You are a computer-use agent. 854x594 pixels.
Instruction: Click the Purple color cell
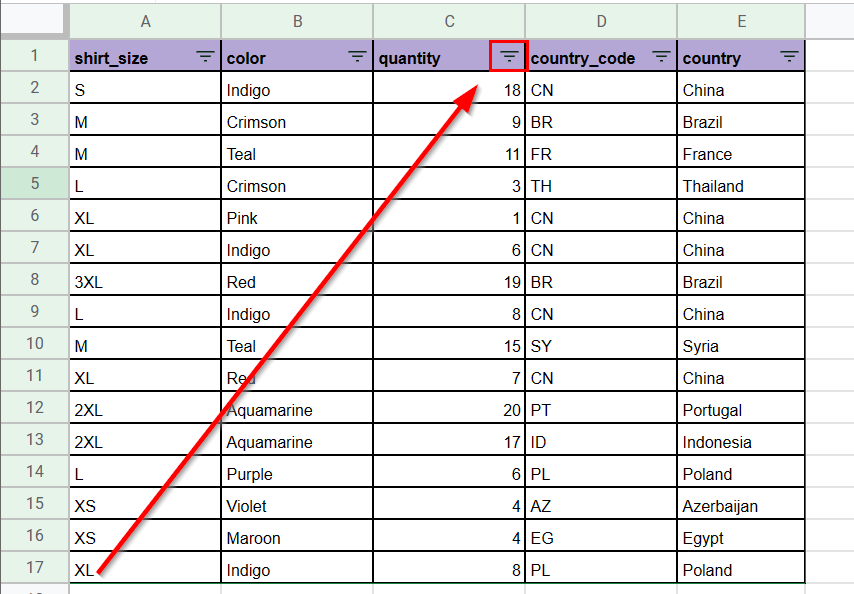[297, 471]
